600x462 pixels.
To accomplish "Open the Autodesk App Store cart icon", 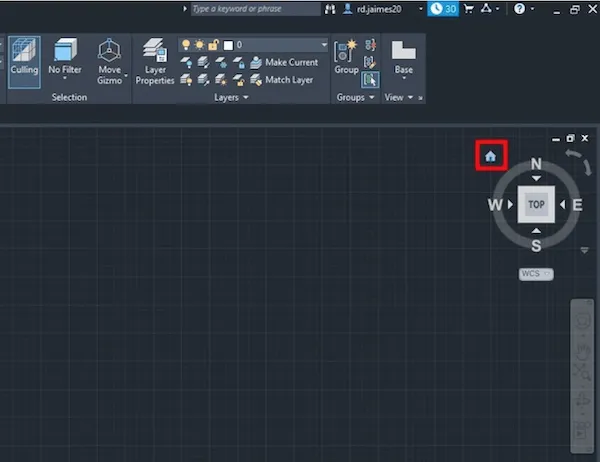I will (468, 8).
